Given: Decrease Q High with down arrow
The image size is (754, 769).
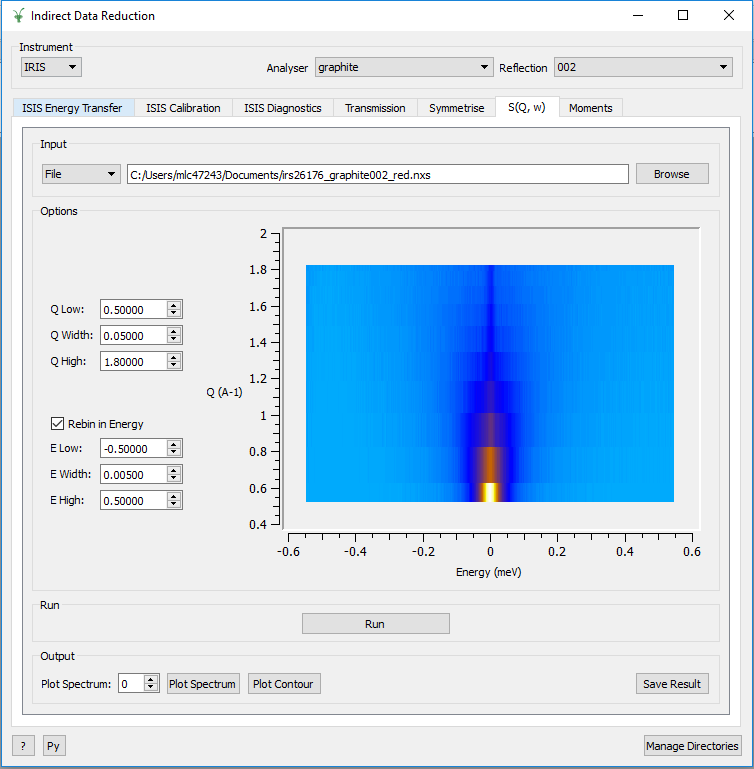Looking at the screenshot, I should (x=174, y=366).
